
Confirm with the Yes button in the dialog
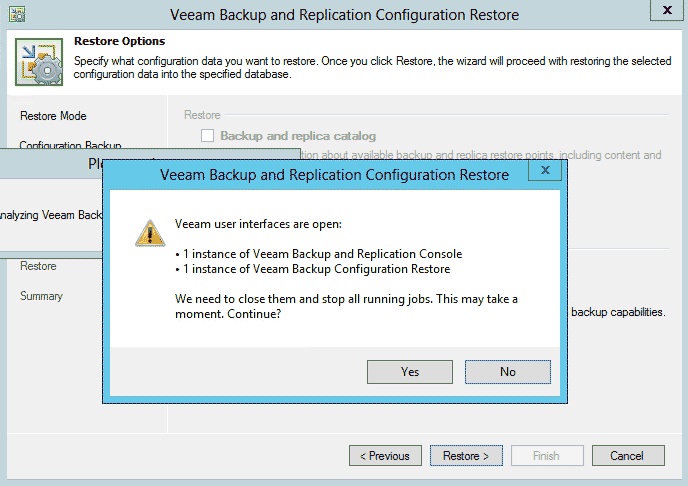(409, 372)
